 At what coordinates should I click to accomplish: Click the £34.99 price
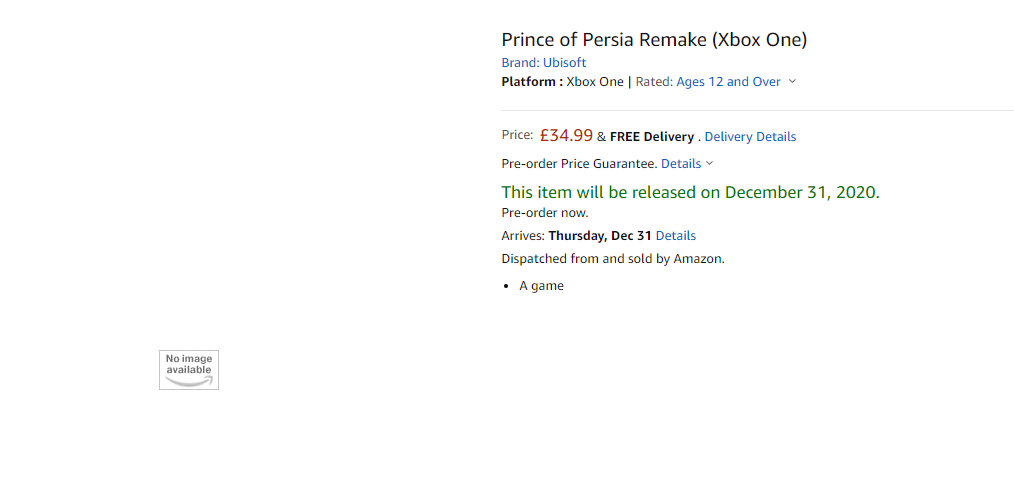[566, 135]
